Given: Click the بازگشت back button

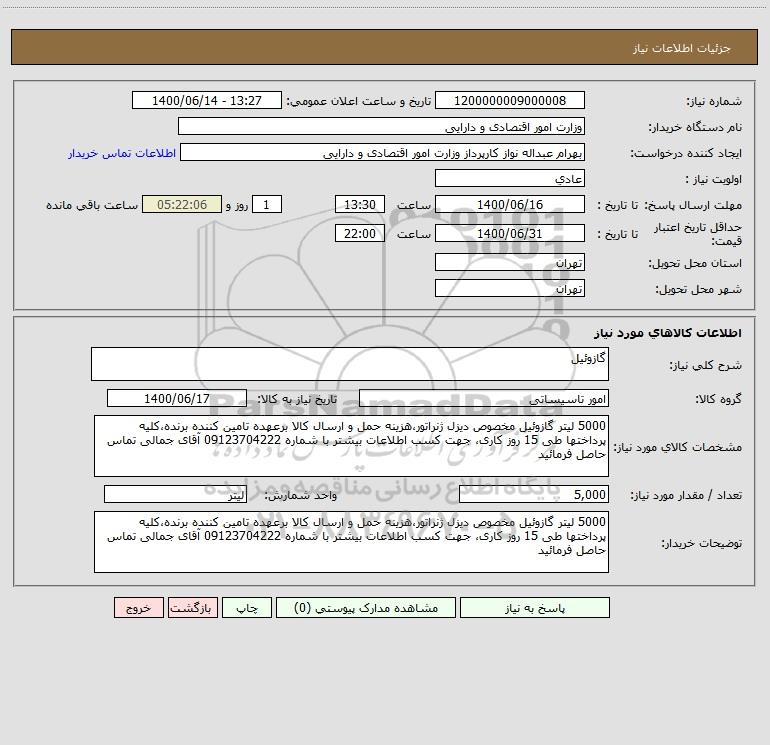Looking at the screenshot, I should 192,607.
